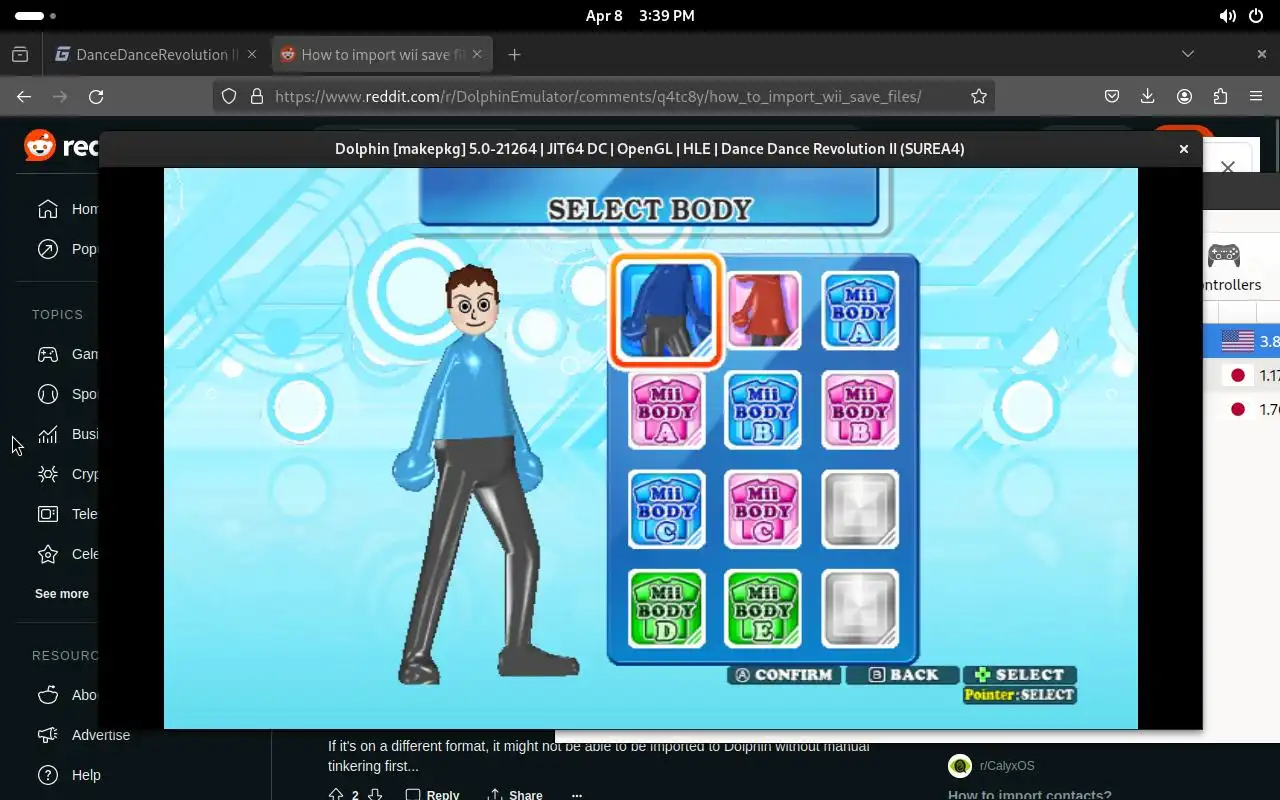Open the Firefox View sidebar icon
Screen dimensions: 1280x800
pos(20,55)
